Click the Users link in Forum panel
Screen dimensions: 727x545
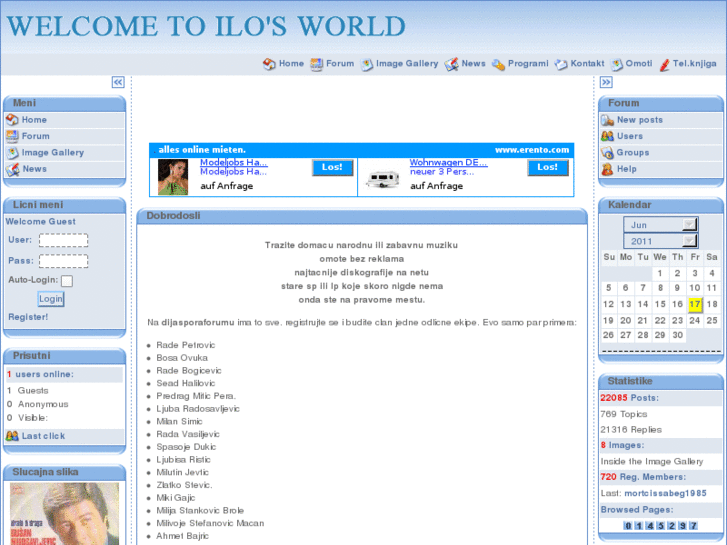tap(630, 136)
